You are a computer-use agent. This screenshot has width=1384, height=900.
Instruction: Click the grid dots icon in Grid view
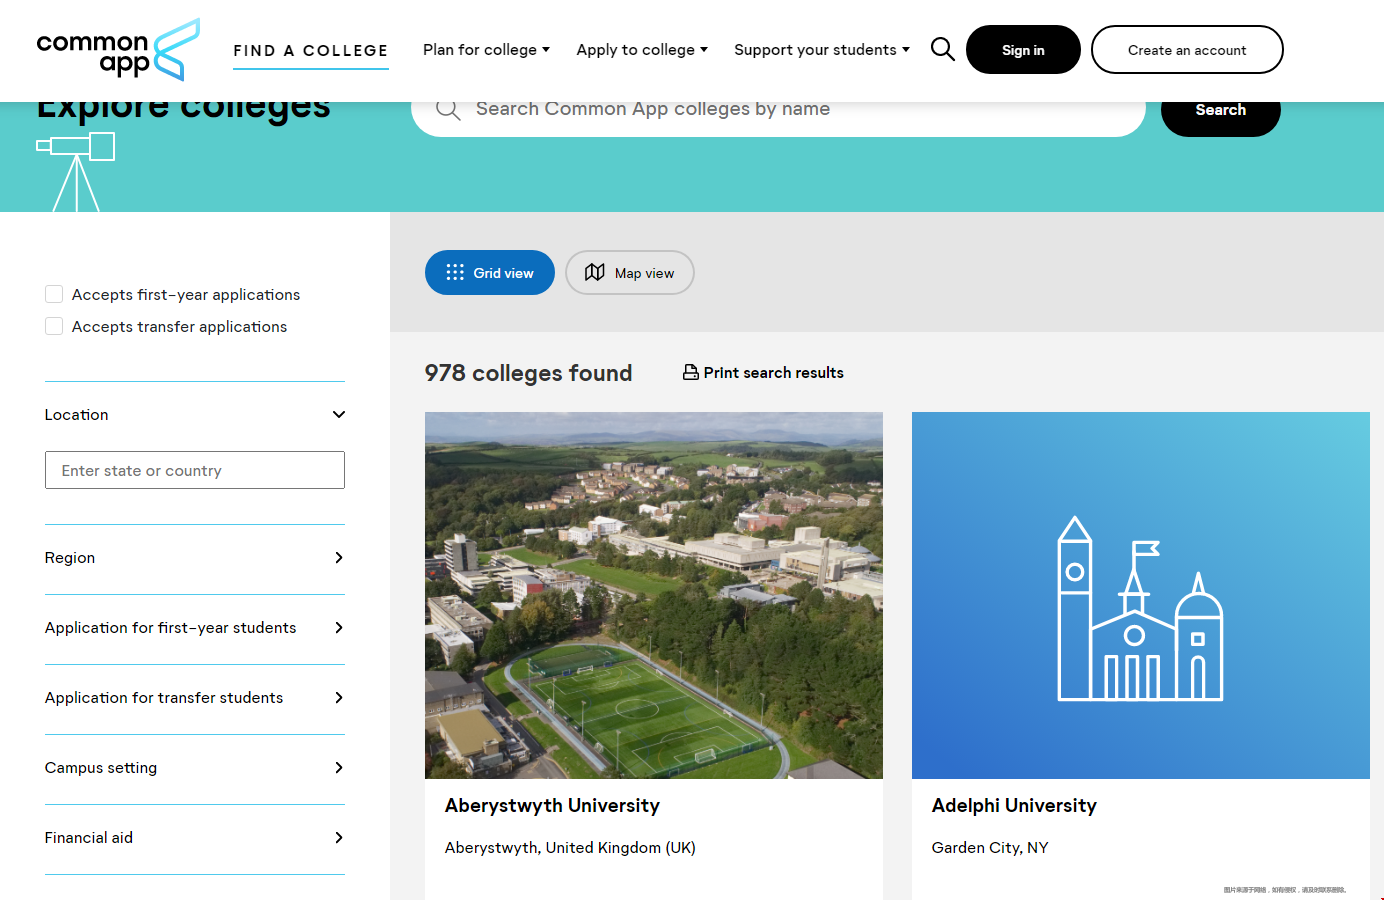tap(455, 272)
